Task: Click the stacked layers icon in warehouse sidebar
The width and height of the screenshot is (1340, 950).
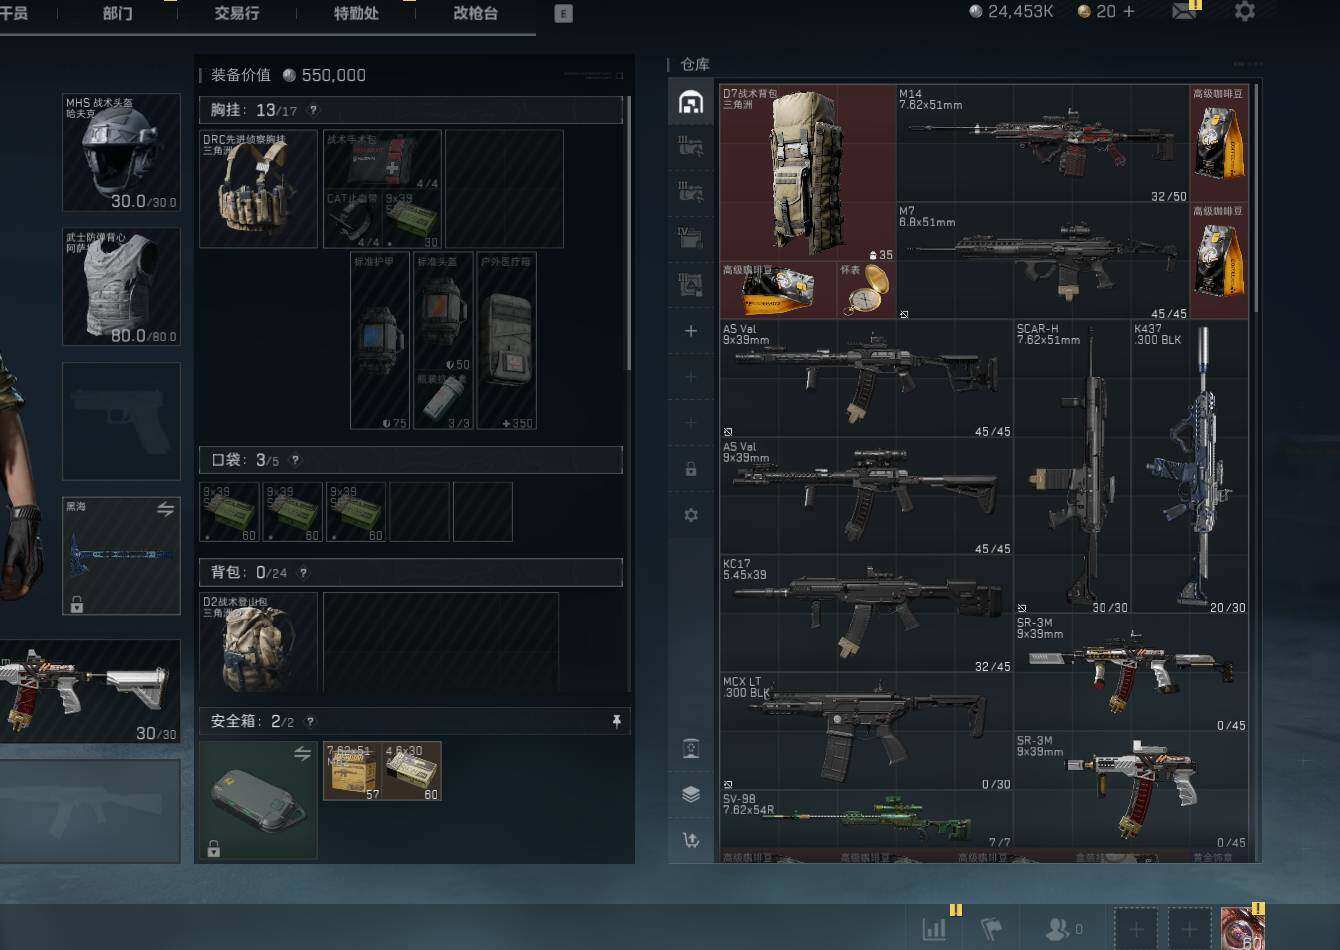Action: 690,794
